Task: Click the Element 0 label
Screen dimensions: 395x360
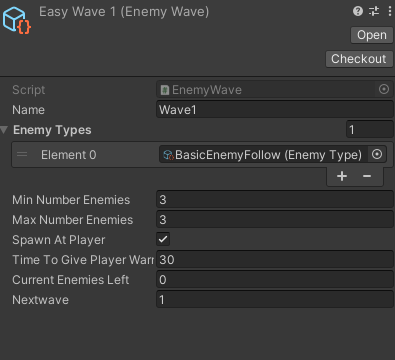Action: [x=69, y=155]
